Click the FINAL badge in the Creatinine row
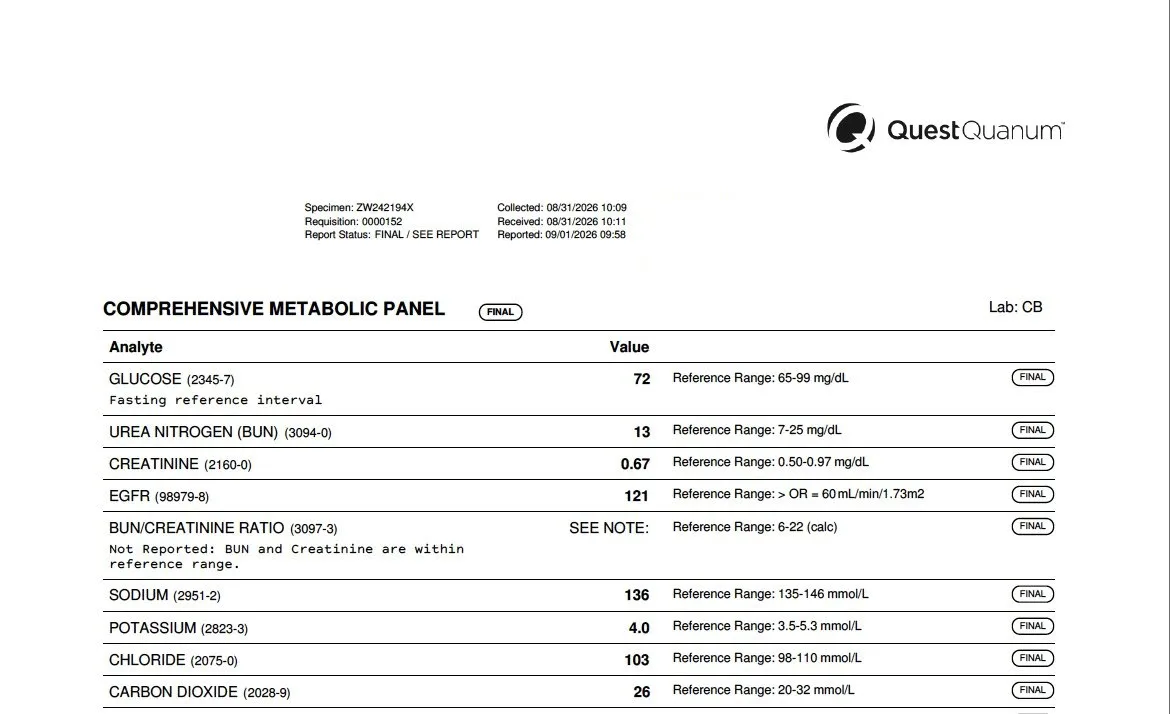The height and width of the screenshot is (714, 1170). (x=1033, y=463)
